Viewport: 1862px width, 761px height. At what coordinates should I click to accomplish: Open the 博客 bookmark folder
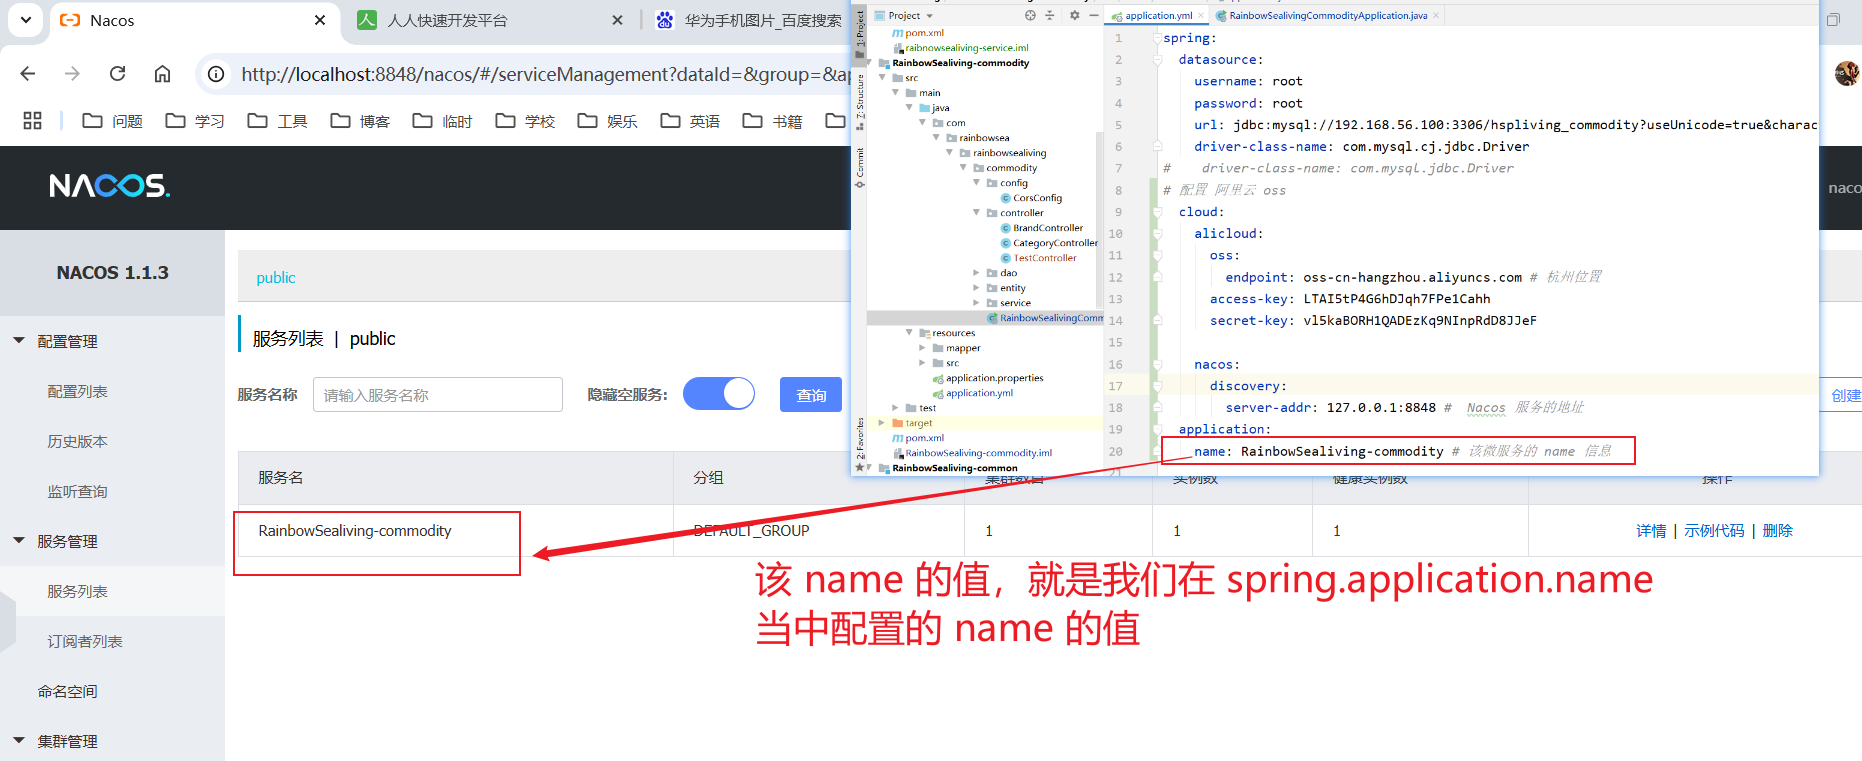tap(360, 121)
